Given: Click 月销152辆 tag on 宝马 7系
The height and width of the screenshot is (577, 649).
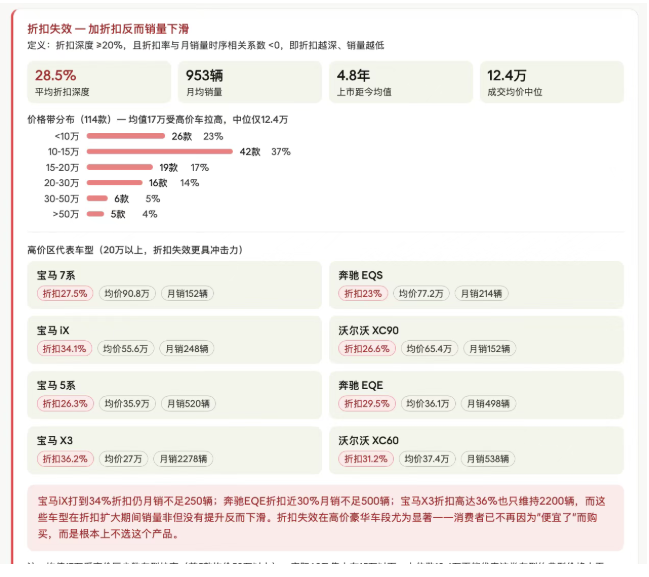Looking at the screenshot, I should pos(187,293).
